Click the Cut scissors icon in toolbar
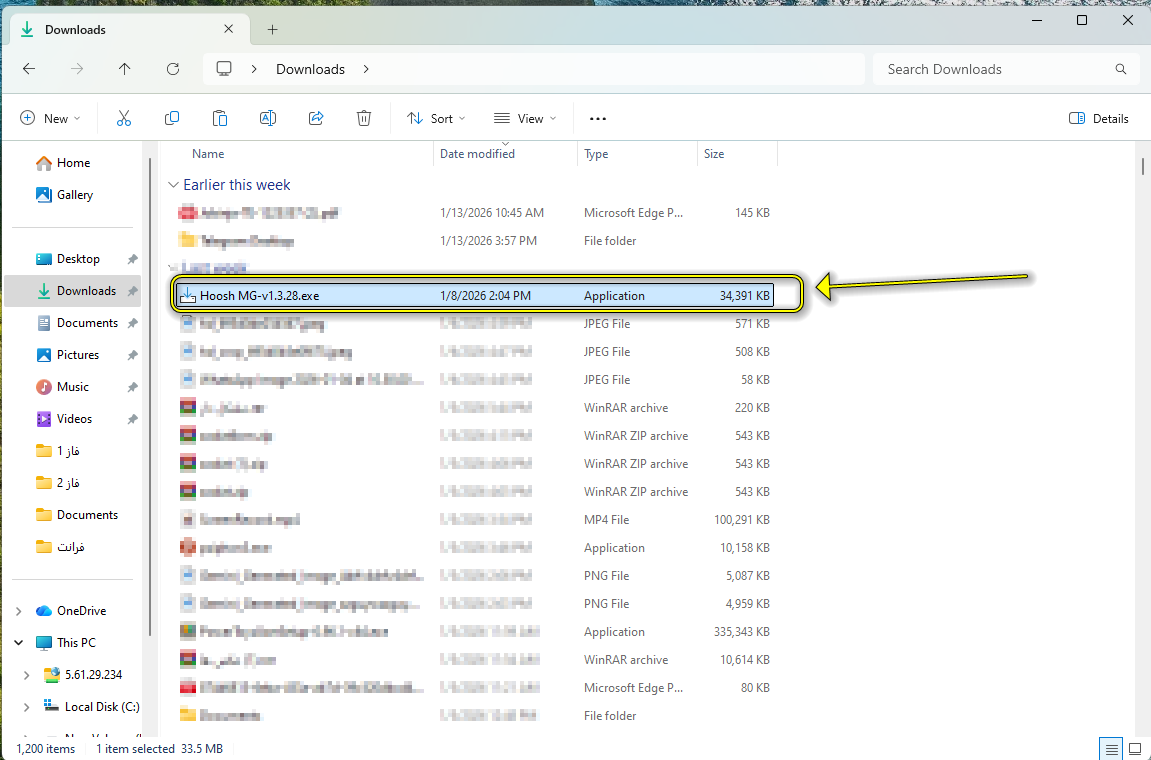The image size is (1151, 760). pos(124,118)
